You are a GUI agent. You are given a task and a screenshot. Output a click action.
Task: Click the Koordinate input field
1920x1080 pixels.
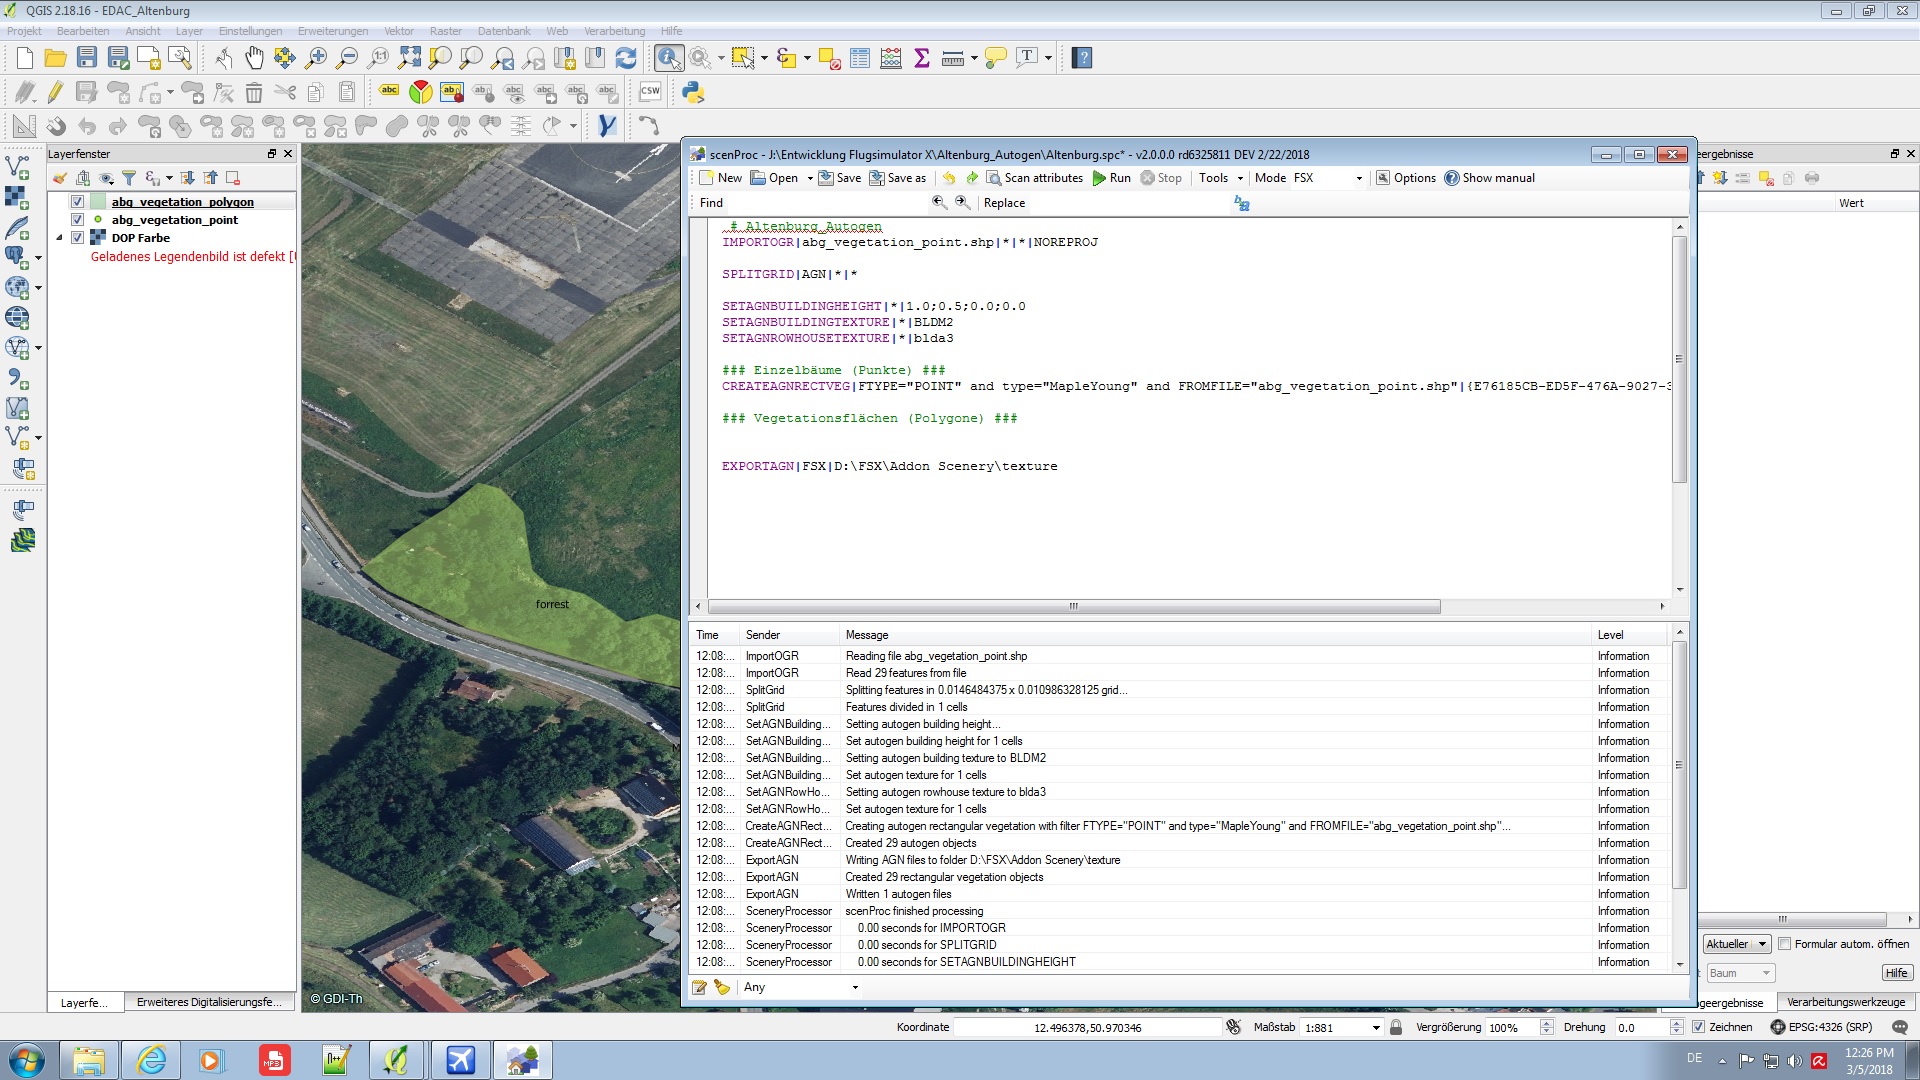[x=1087, y=1027]
